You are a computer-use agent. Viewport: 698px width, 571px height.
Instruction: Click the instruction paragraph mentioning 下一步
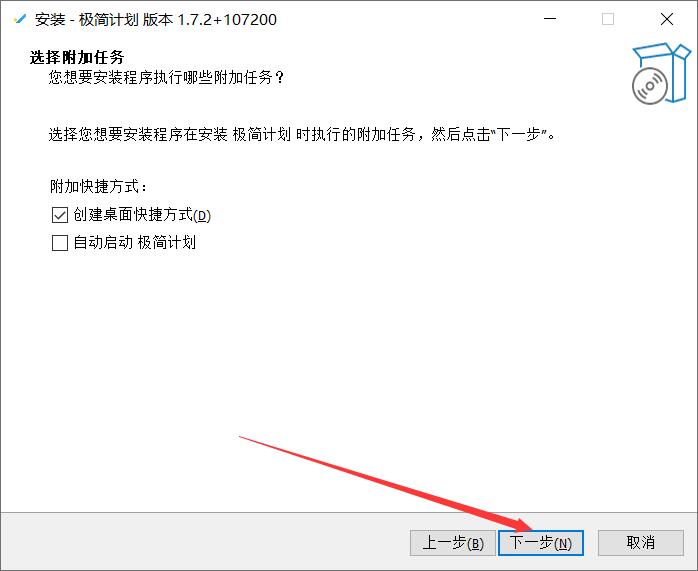pyautogui.click(x=302, y=134)
